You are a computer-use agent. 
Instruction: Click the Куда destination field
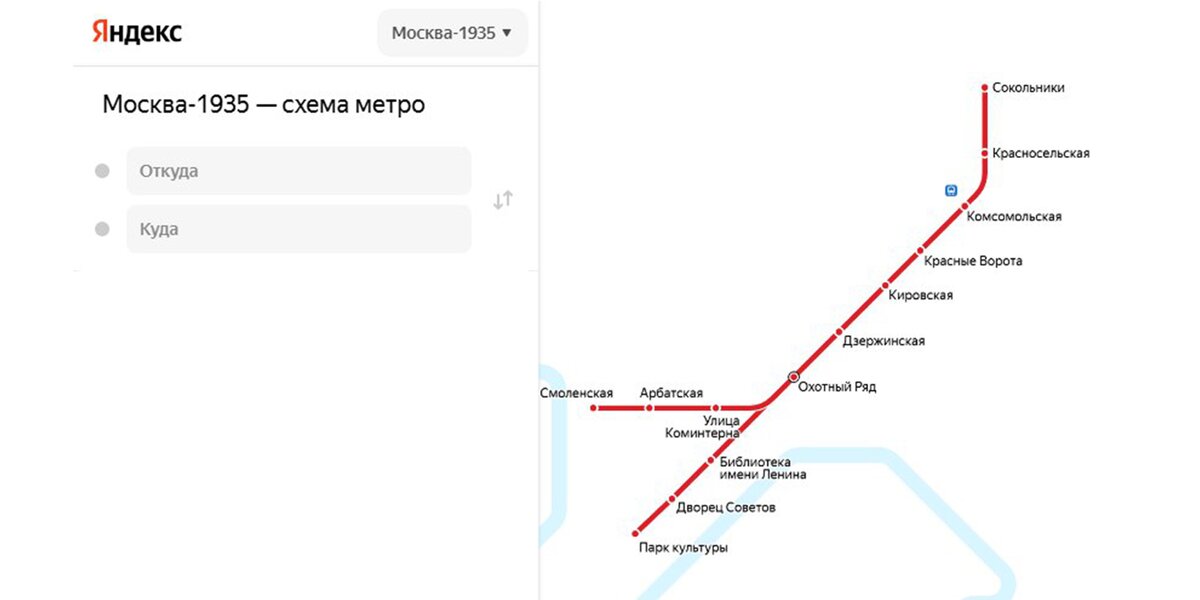(298, 229)
